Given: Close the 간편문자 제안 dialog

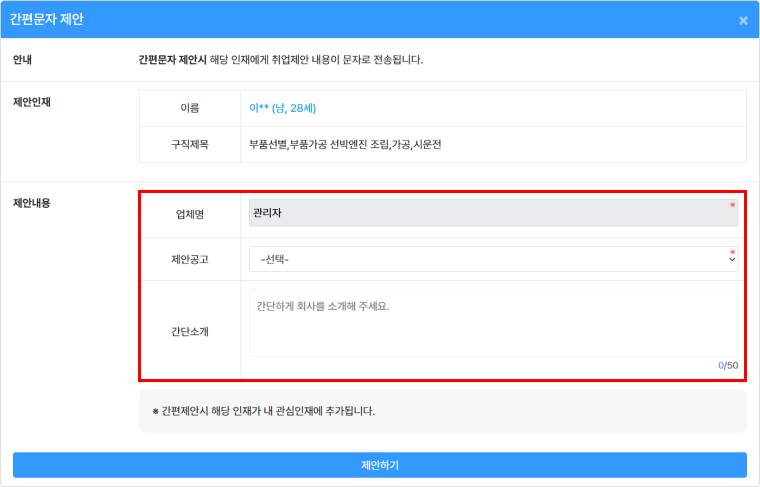Looking at the screenshot, I should coord(742,20).
